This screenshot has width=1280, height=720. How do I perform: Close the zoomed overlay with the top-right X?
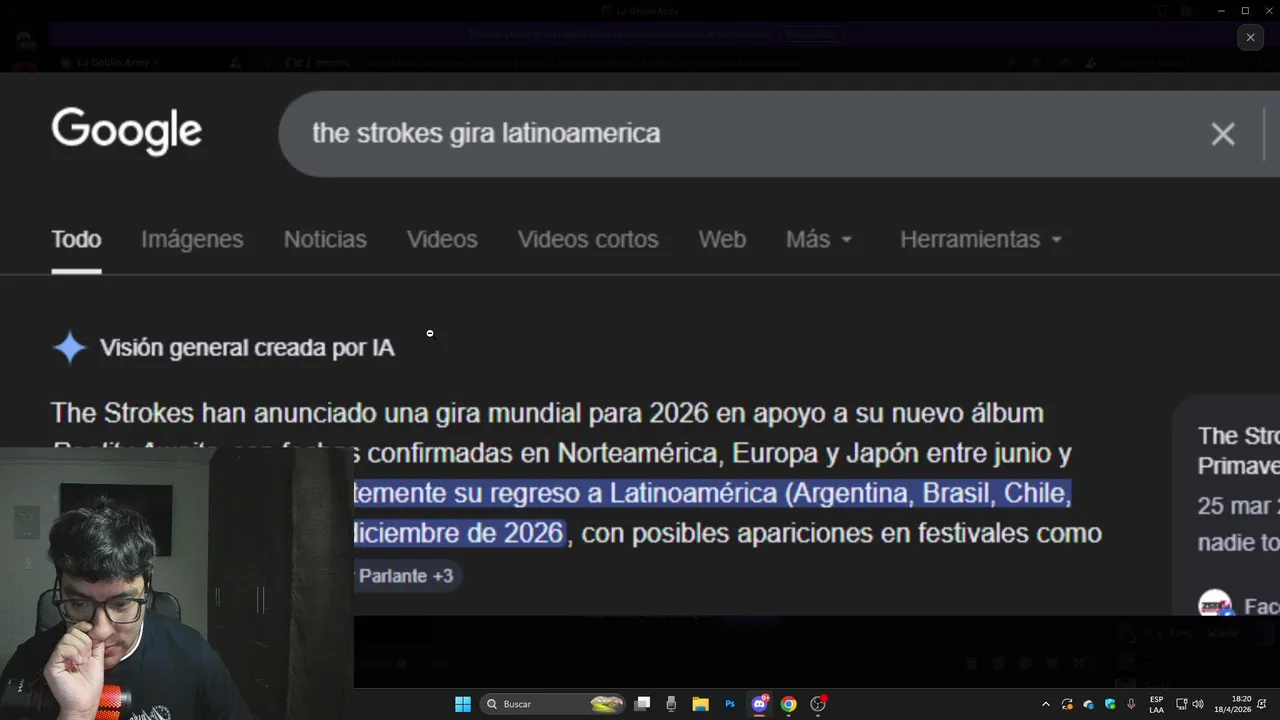tap(1250, 38)
